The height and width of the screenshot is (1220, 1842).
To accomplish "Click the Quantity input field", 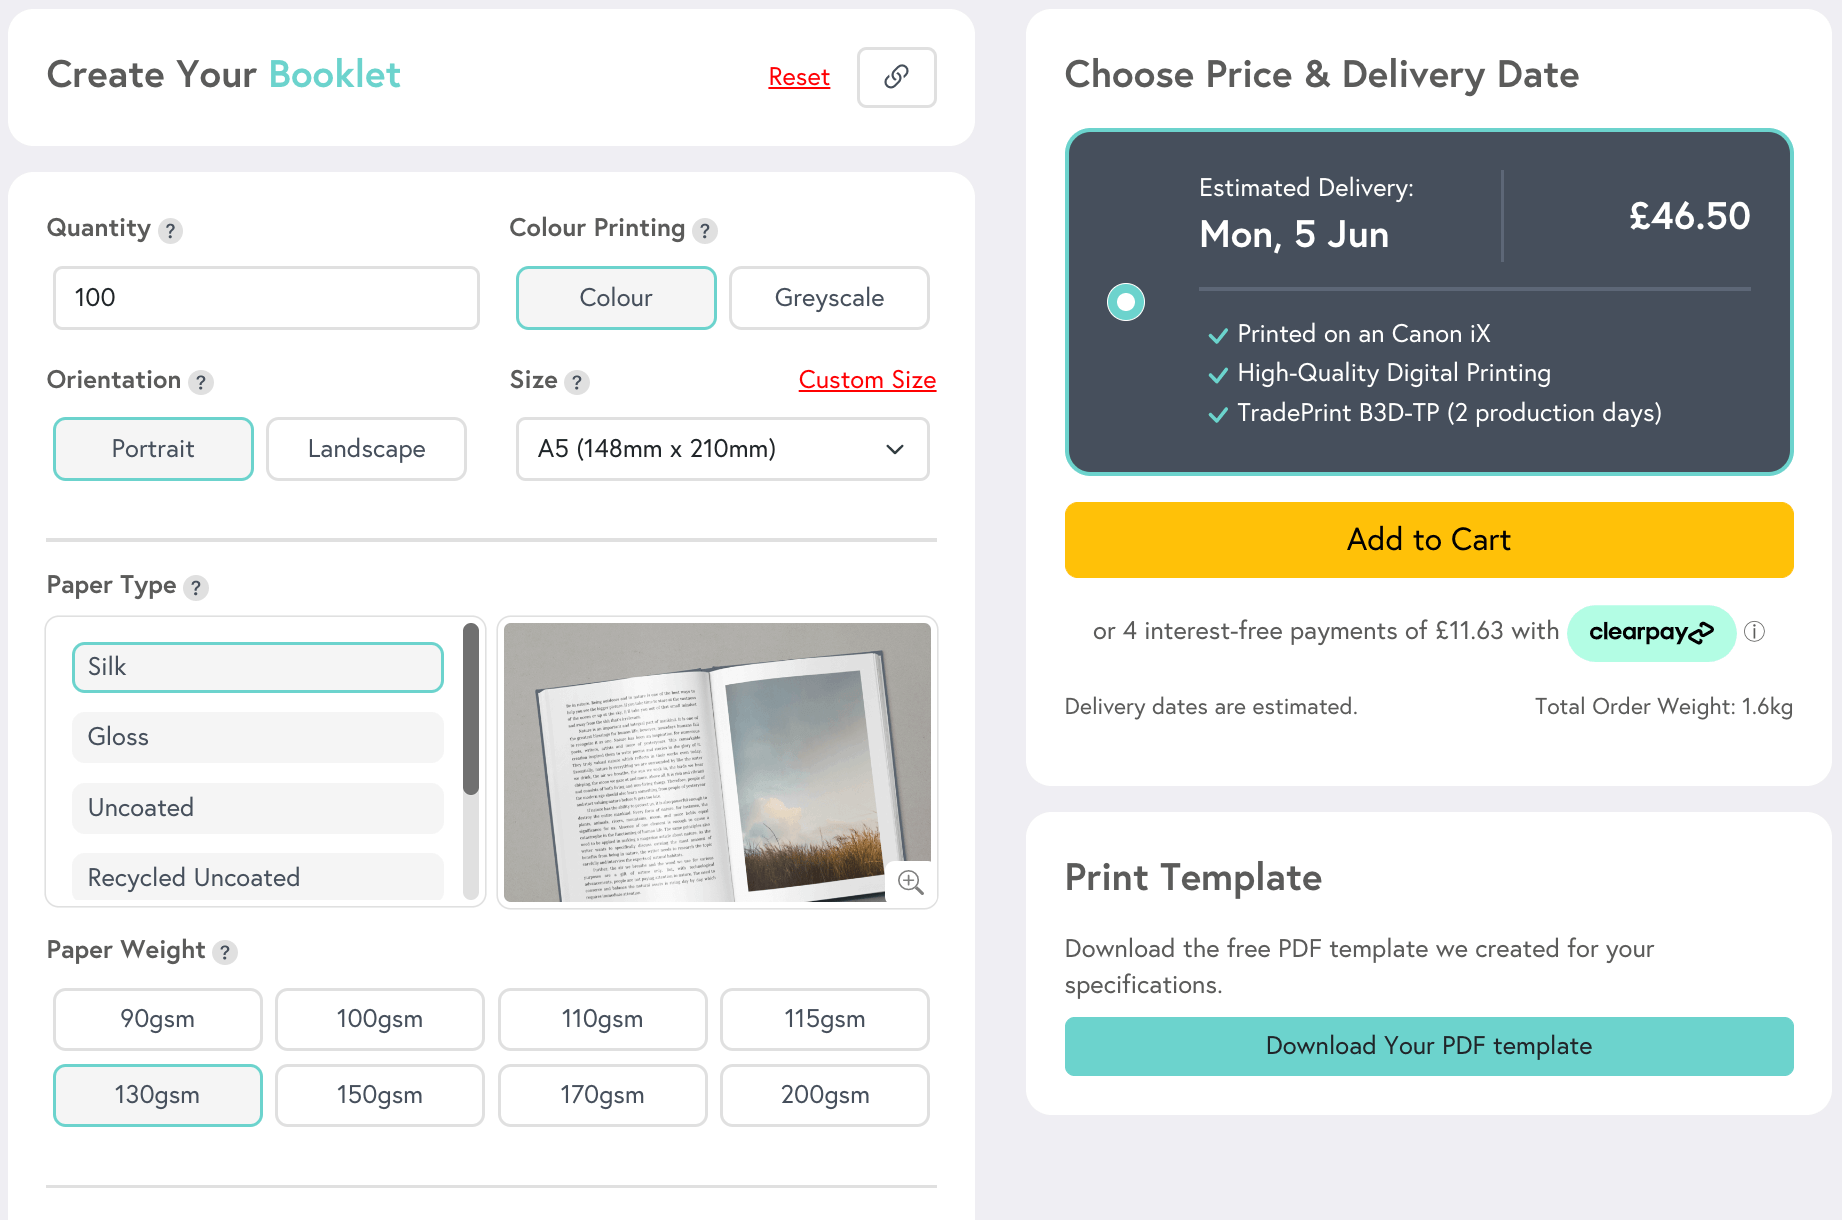I will [x=266, y=298].
